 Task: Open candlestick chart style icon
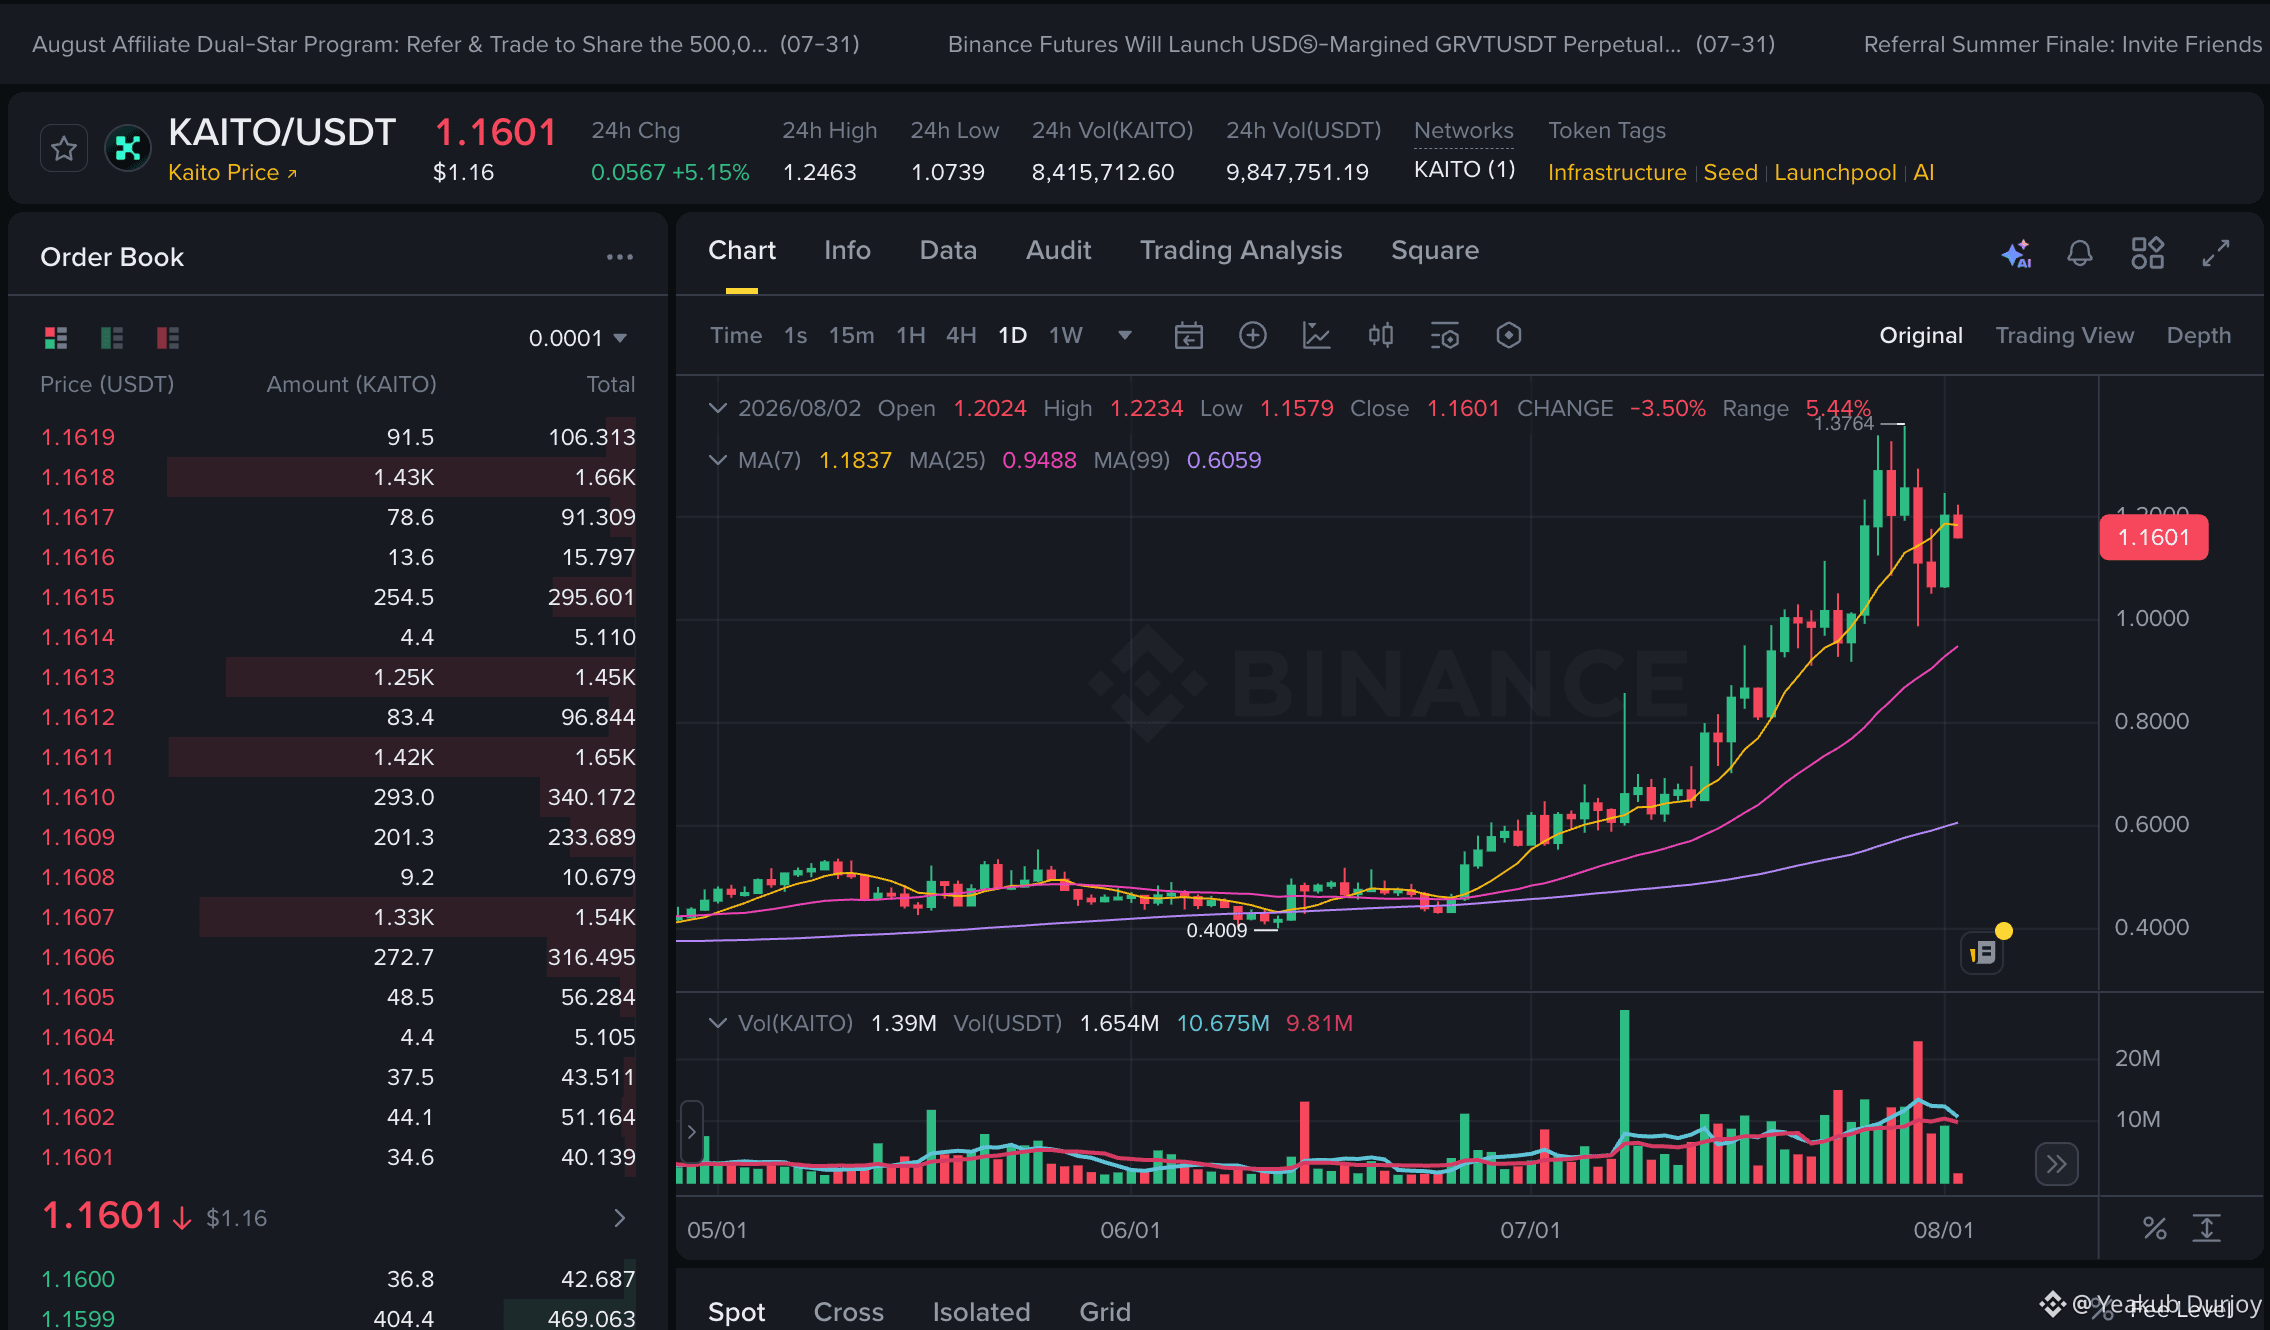point(1381,335)
